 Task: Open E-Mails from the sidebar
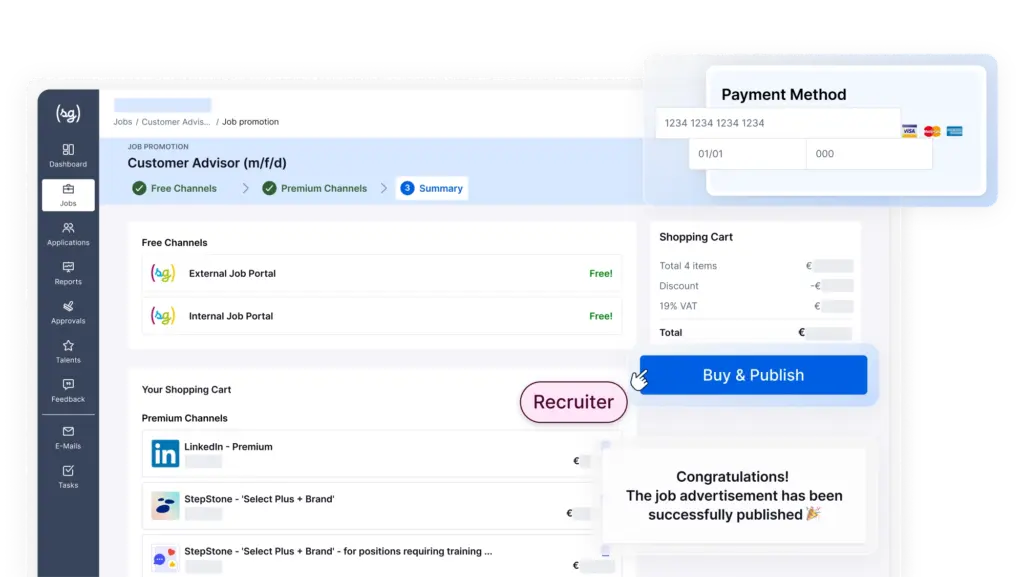click(68, 432)
